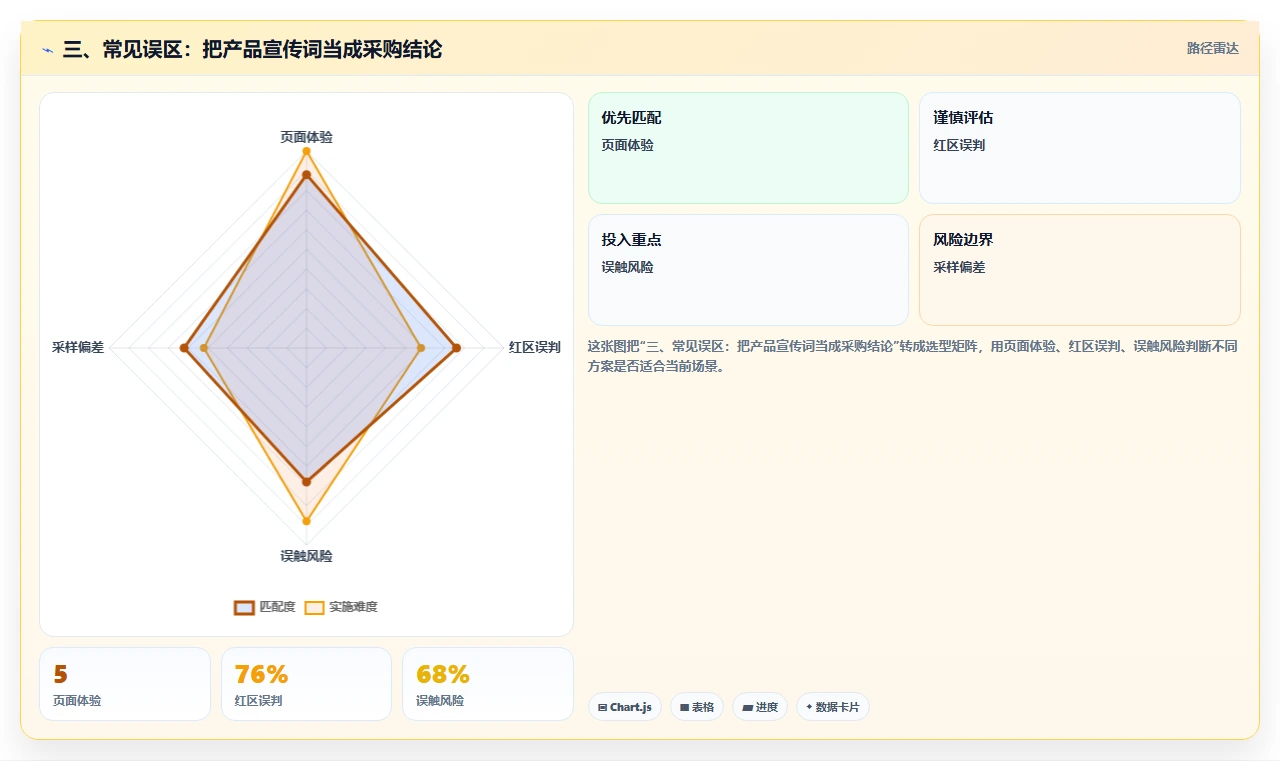The image size is (1280, 761).
Task: Select the 风险边界 card heading
Action: (963, 240)
